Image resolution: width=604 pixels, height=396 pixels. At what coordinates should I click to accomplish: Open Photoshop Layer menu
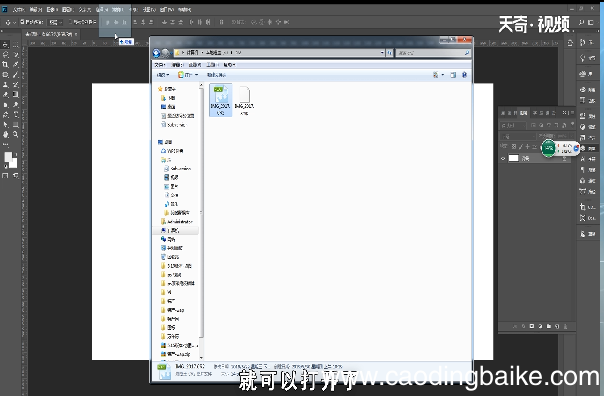(68, 10)
